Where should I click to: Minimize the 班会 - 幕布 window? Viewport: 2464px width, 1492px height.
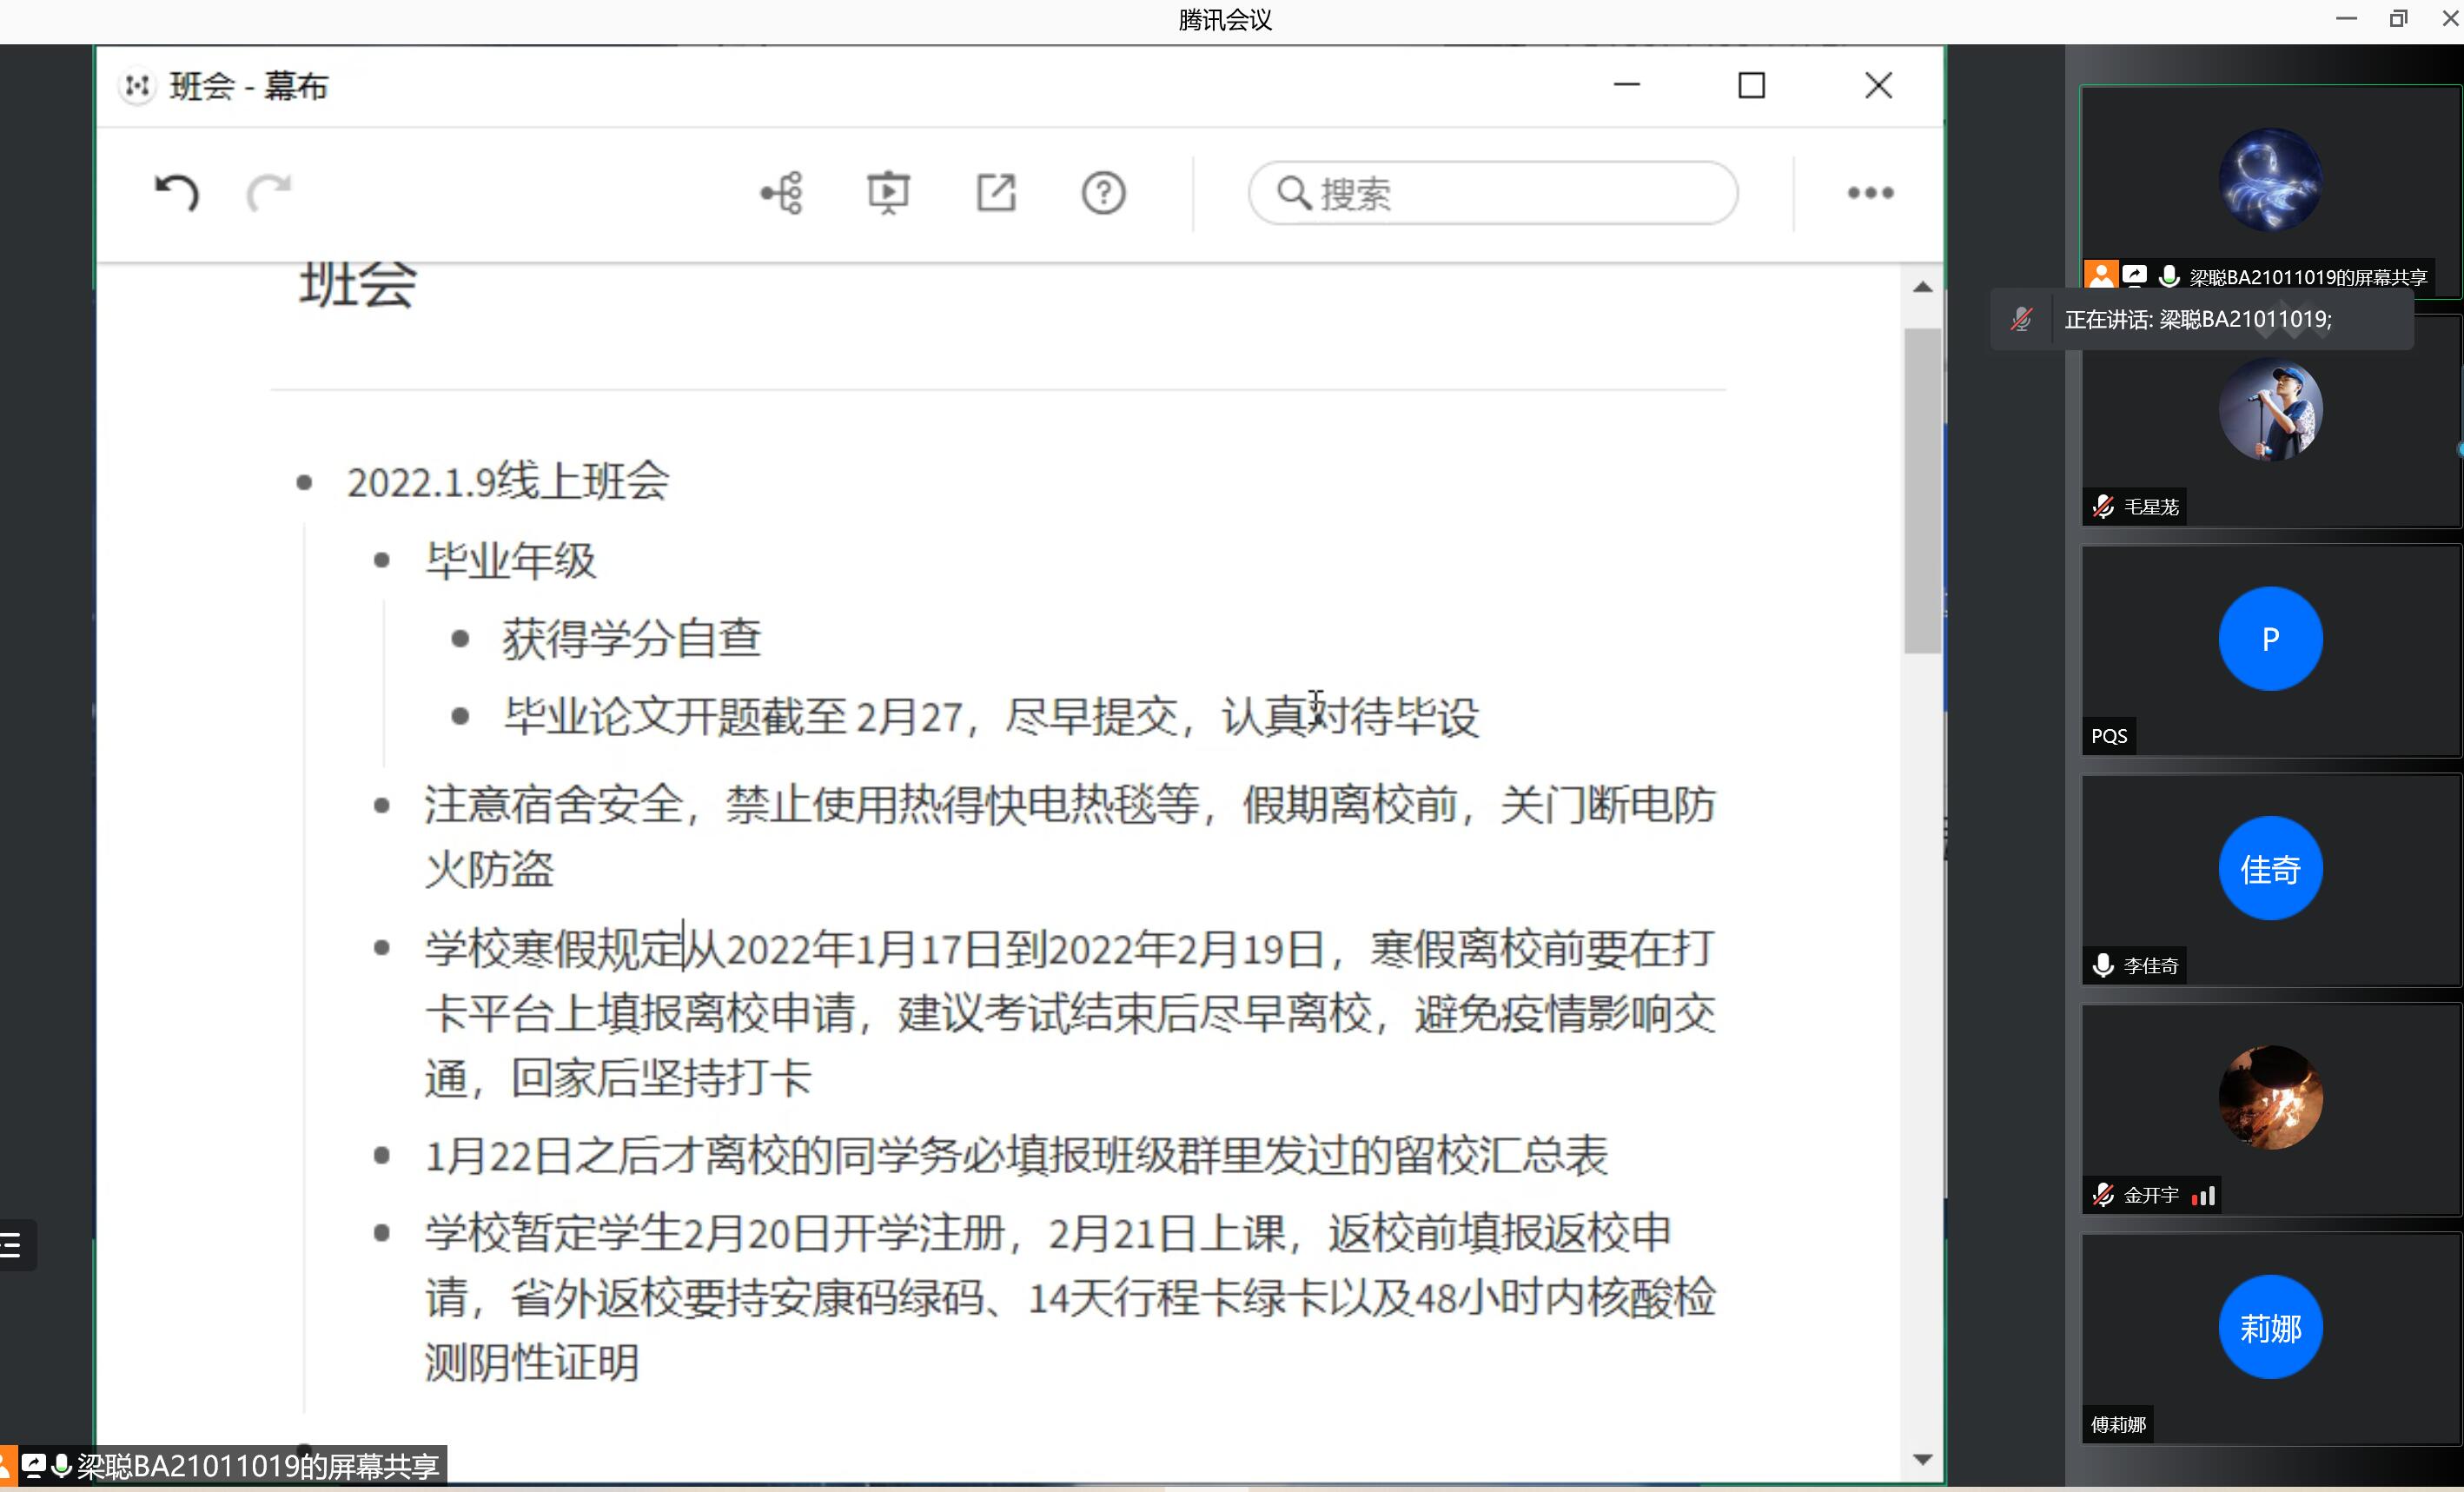click(x=1627, y=86)
